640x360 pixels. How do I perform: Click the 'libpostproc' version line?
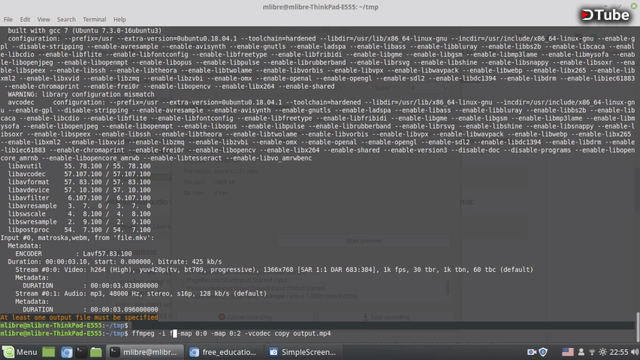pos(79,230)
